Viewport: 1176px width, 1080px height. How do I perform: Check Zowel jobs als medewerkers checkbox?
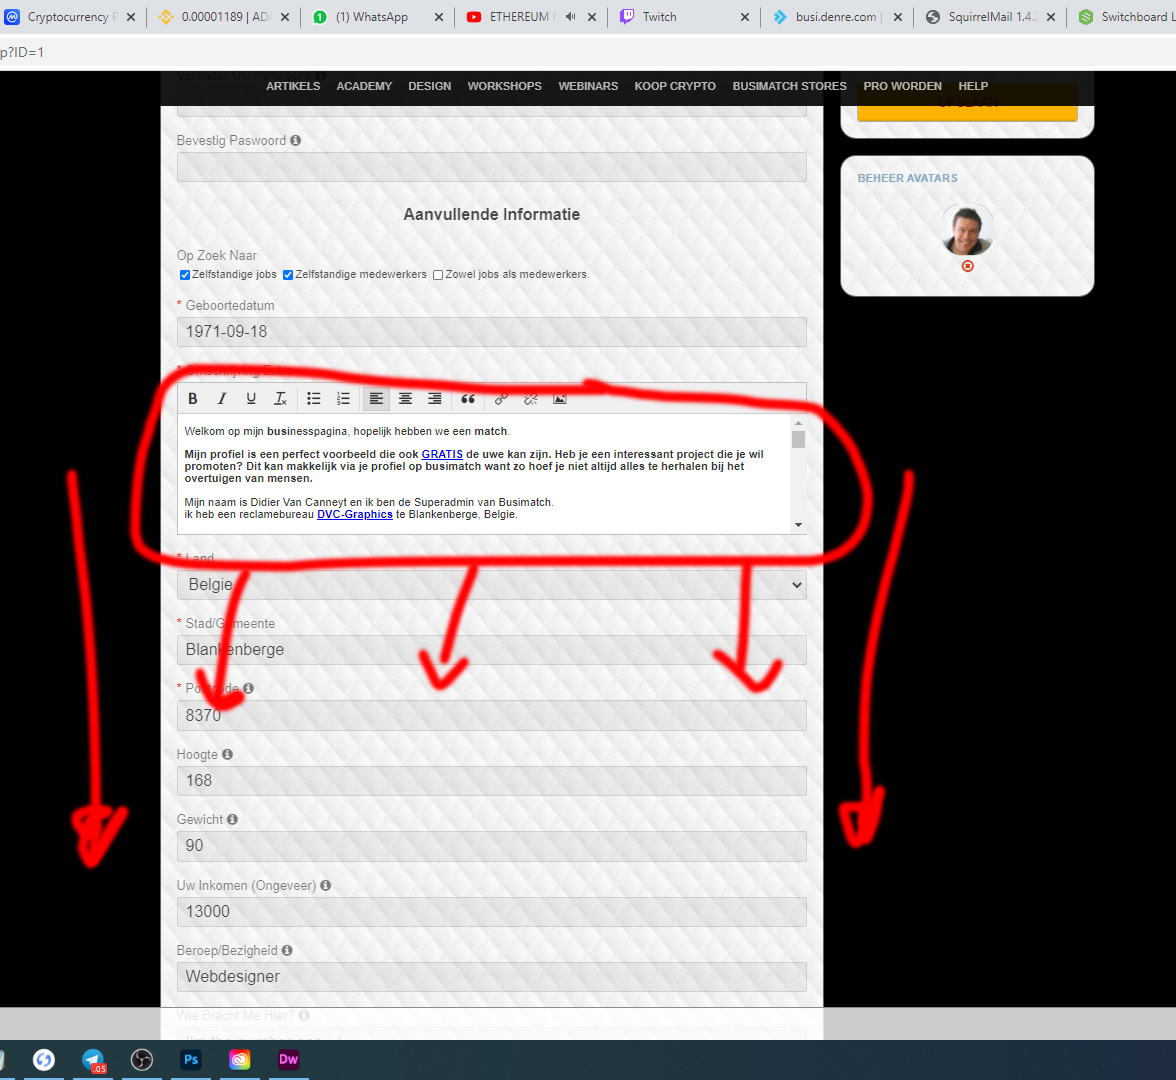pos(438,274)
